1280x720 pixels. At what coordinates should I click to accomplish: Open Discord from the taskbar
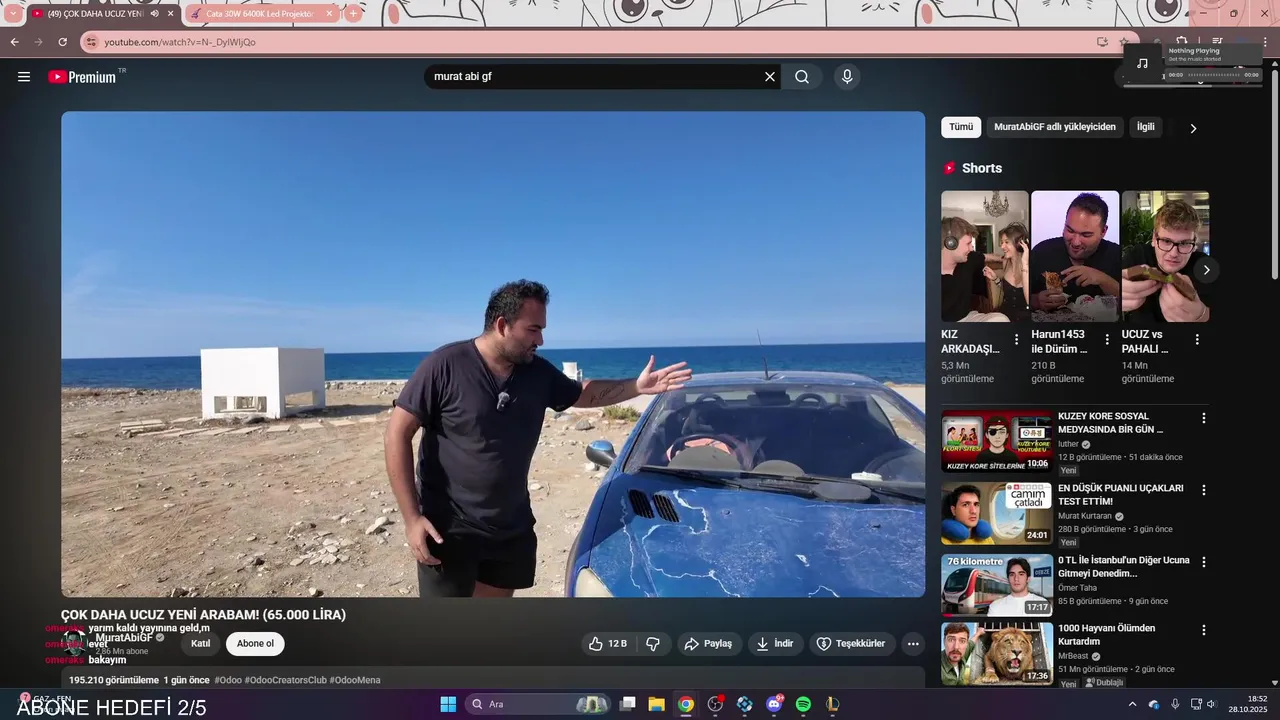click(x=774, y=704)
